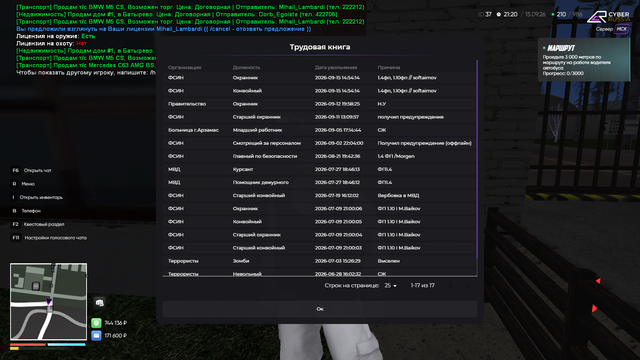Screen dimensions: 640x360
Task: Click the I Открыть инвентарь hint
Action: pos(37,197)
